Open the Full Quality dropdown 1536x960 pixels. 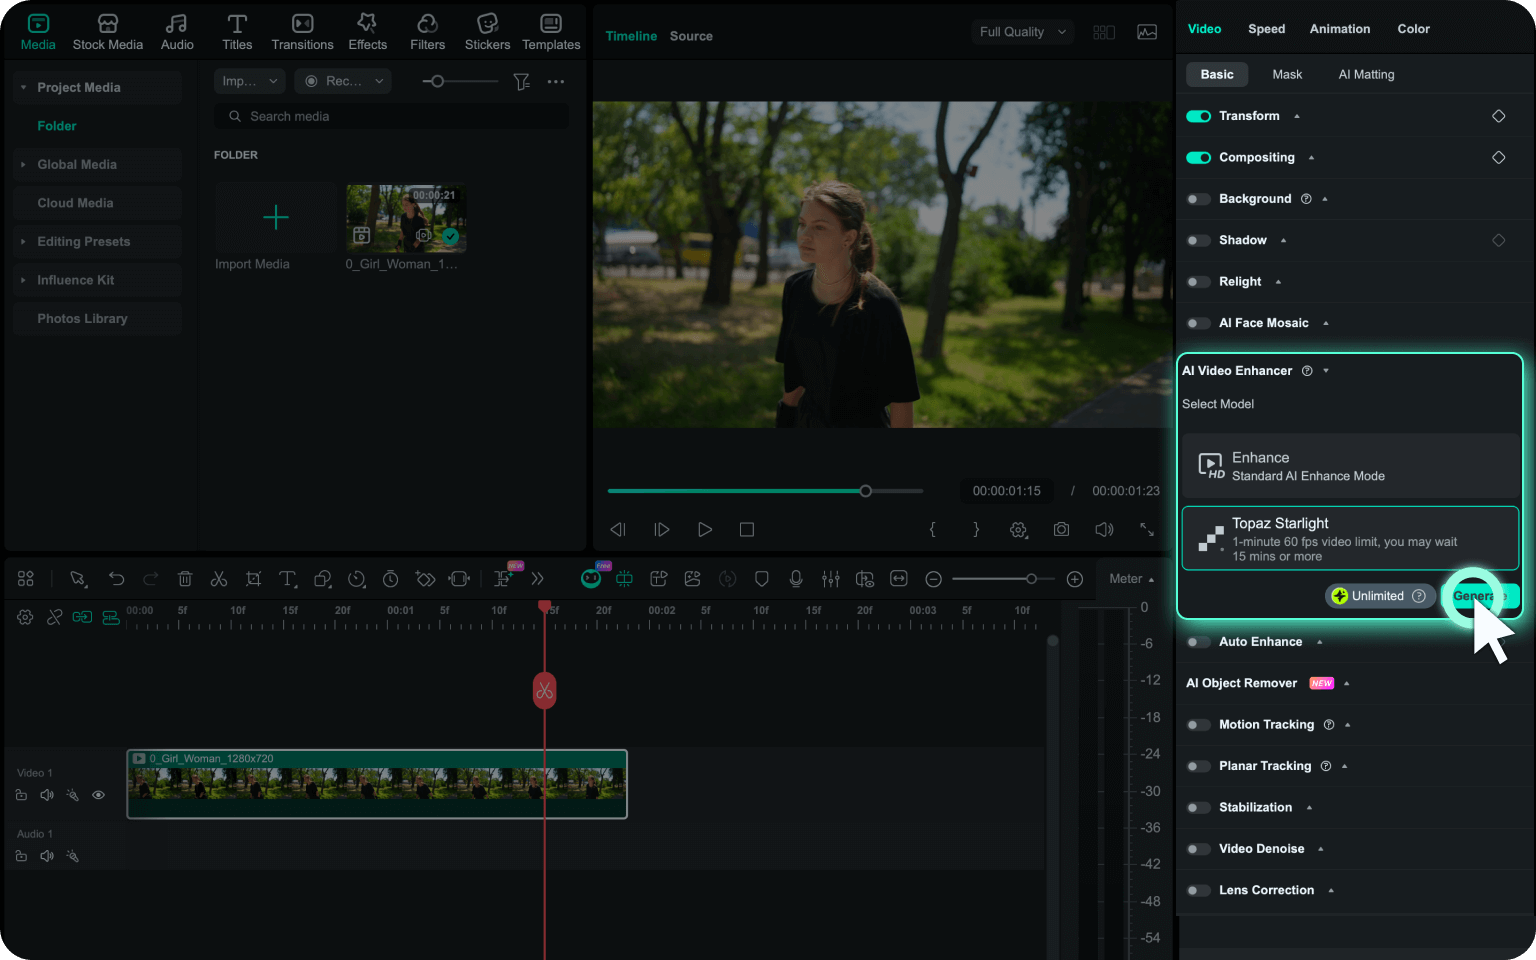(1022, 32)
